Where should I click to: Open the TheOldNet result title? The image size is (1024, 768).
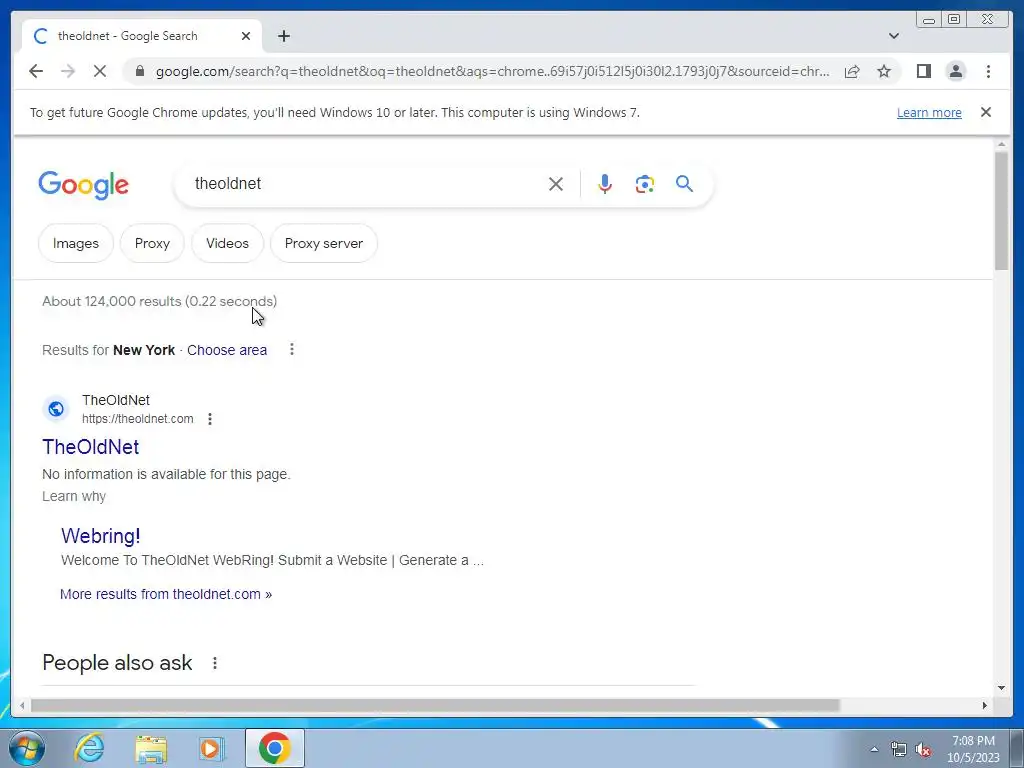click(91, 447)
